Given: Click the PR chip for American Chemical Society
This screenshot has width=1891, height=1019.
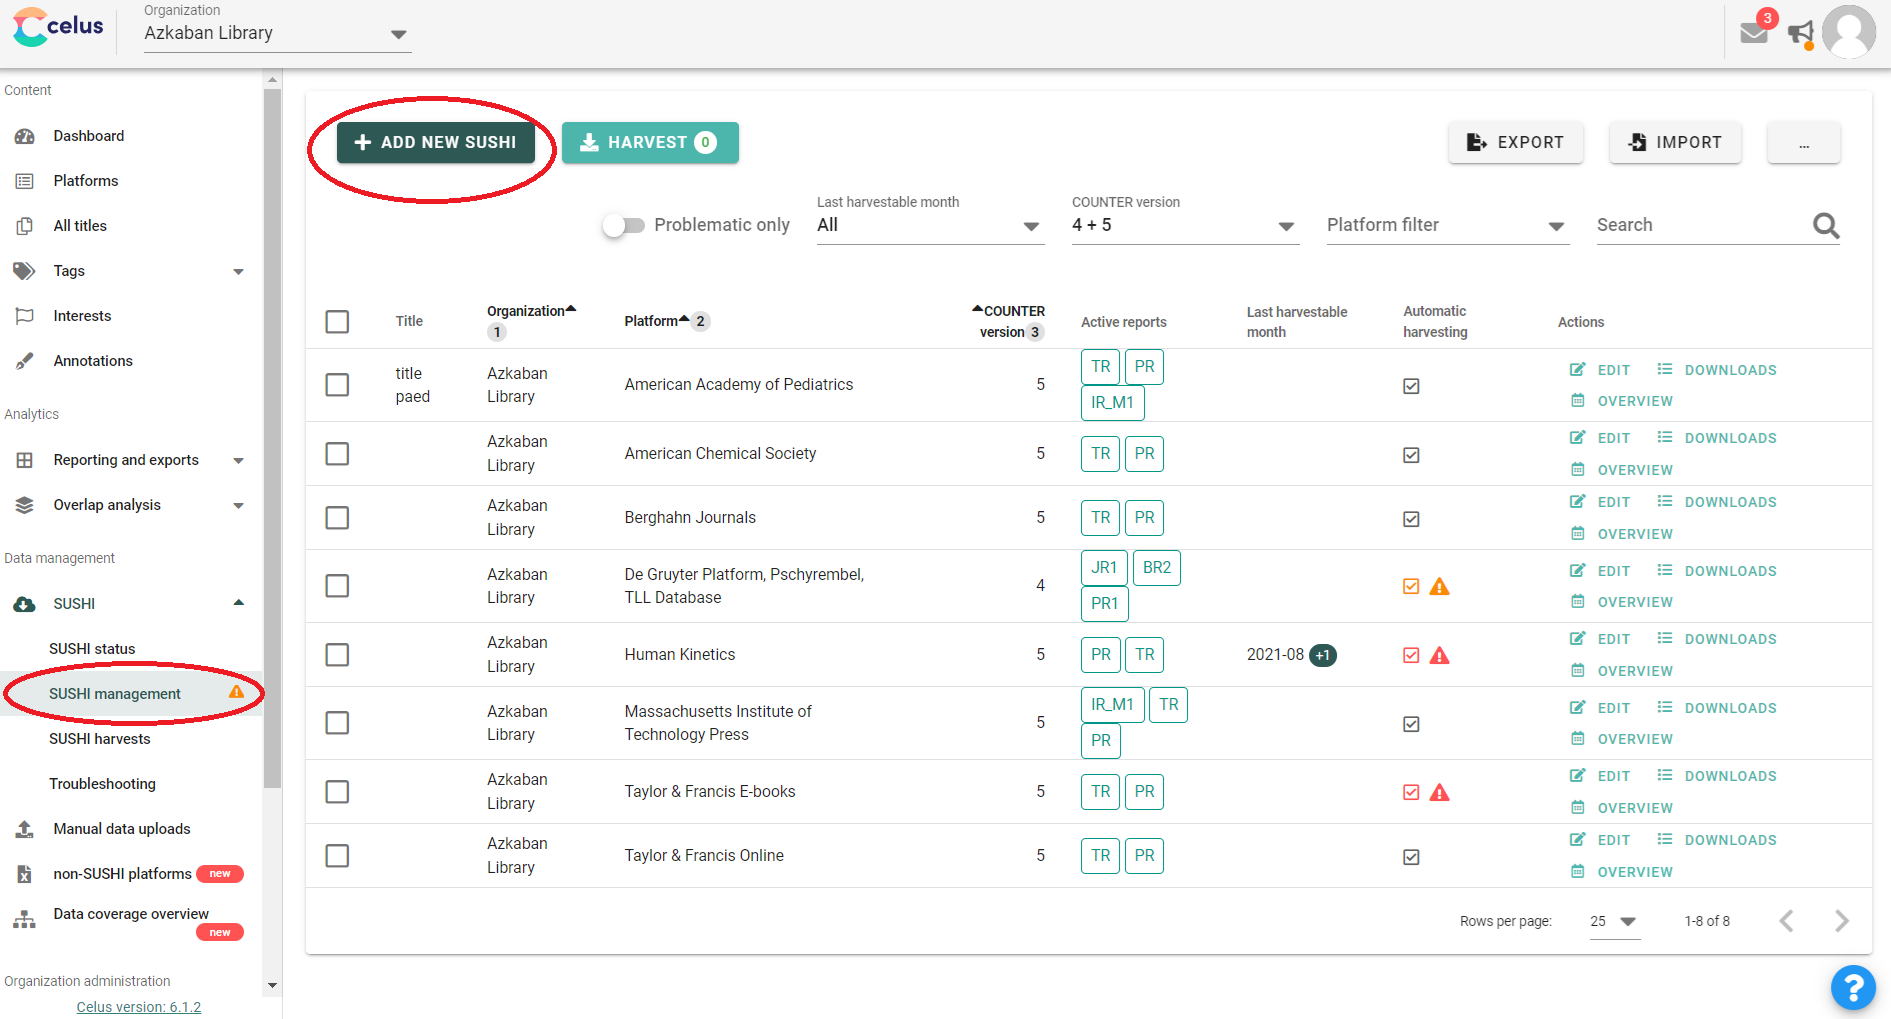Looking at the screenshot, I should [x=1144, y=454].
